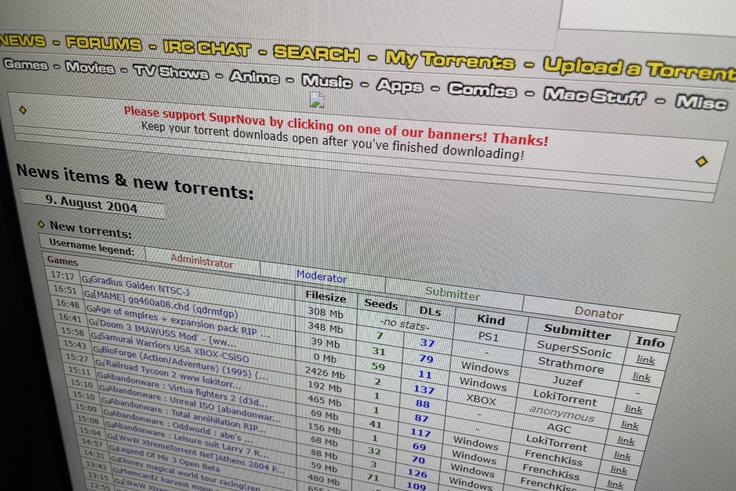The width and height of the screenshot is (736, 491).
Task: Click the PS1 kind cell
Action: pos(488,337)
